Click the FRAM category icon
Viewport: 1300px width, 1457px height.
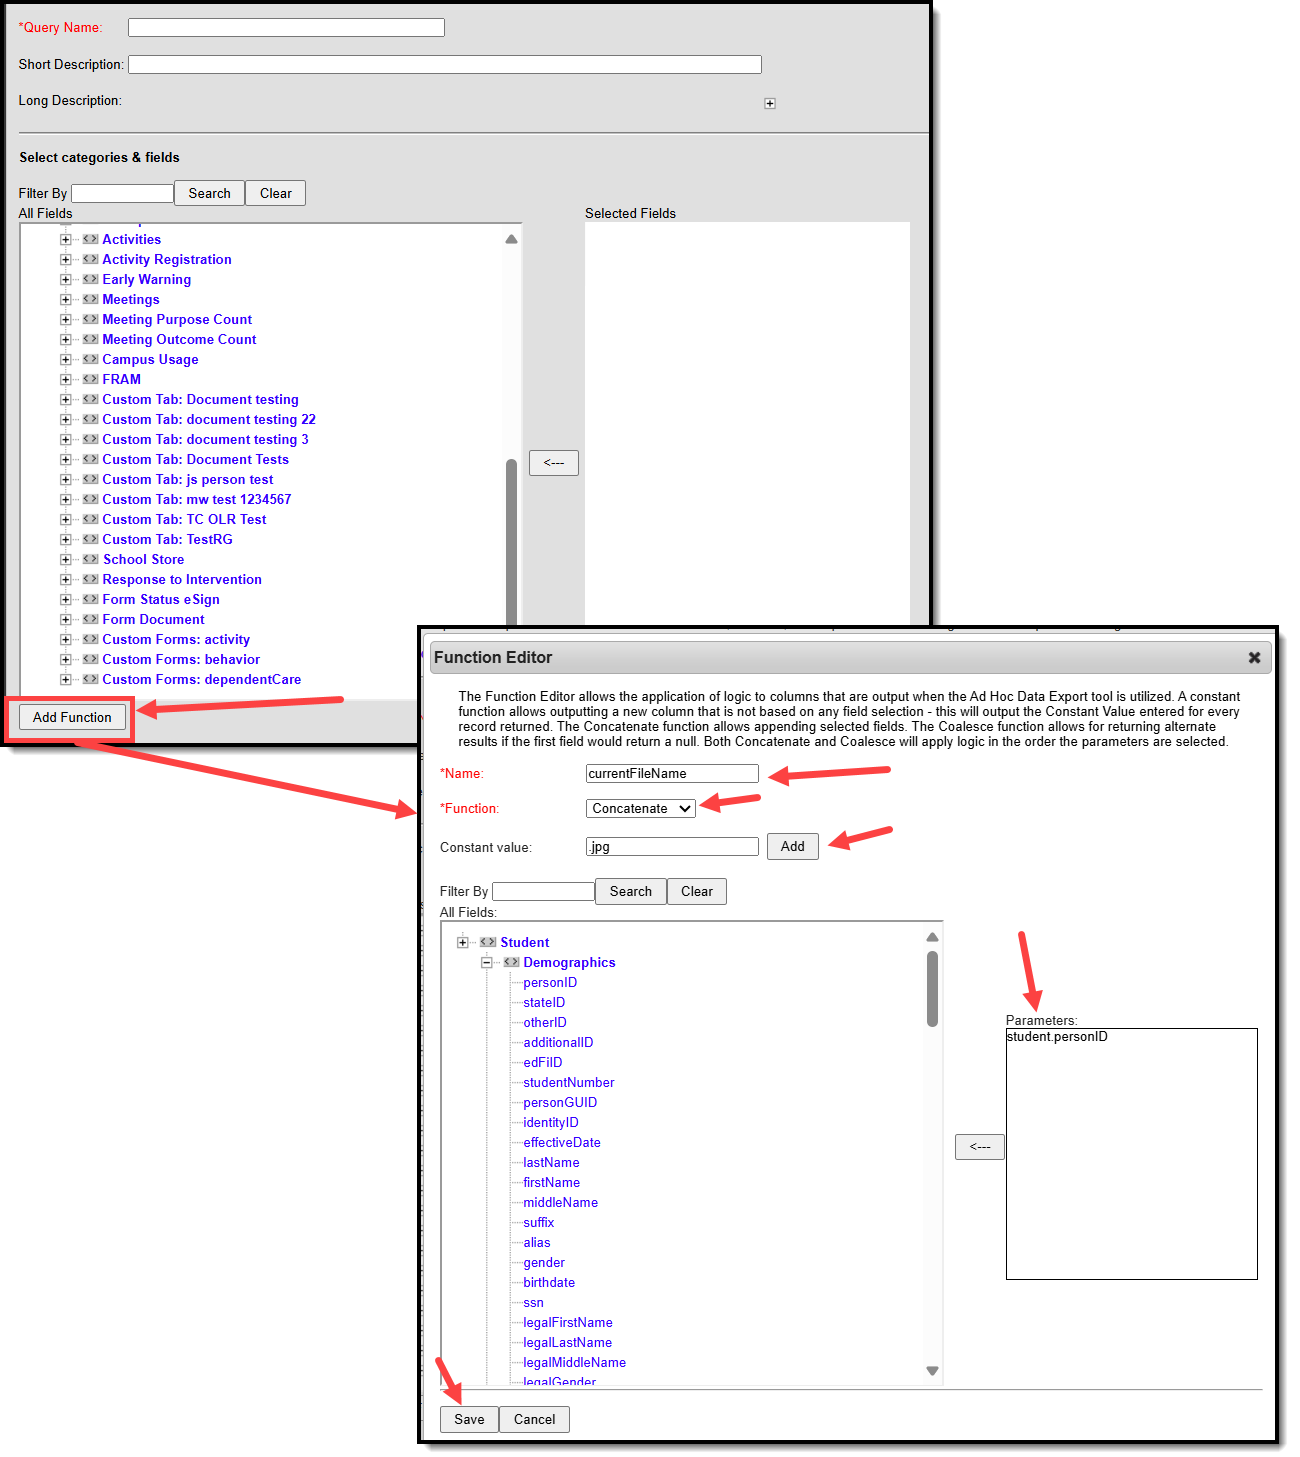point(90,379)
